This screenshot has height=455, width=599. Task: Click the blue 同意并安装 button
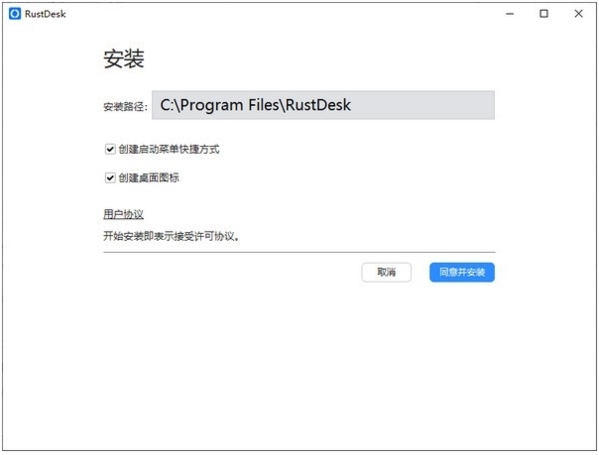(x=462, y=272)
